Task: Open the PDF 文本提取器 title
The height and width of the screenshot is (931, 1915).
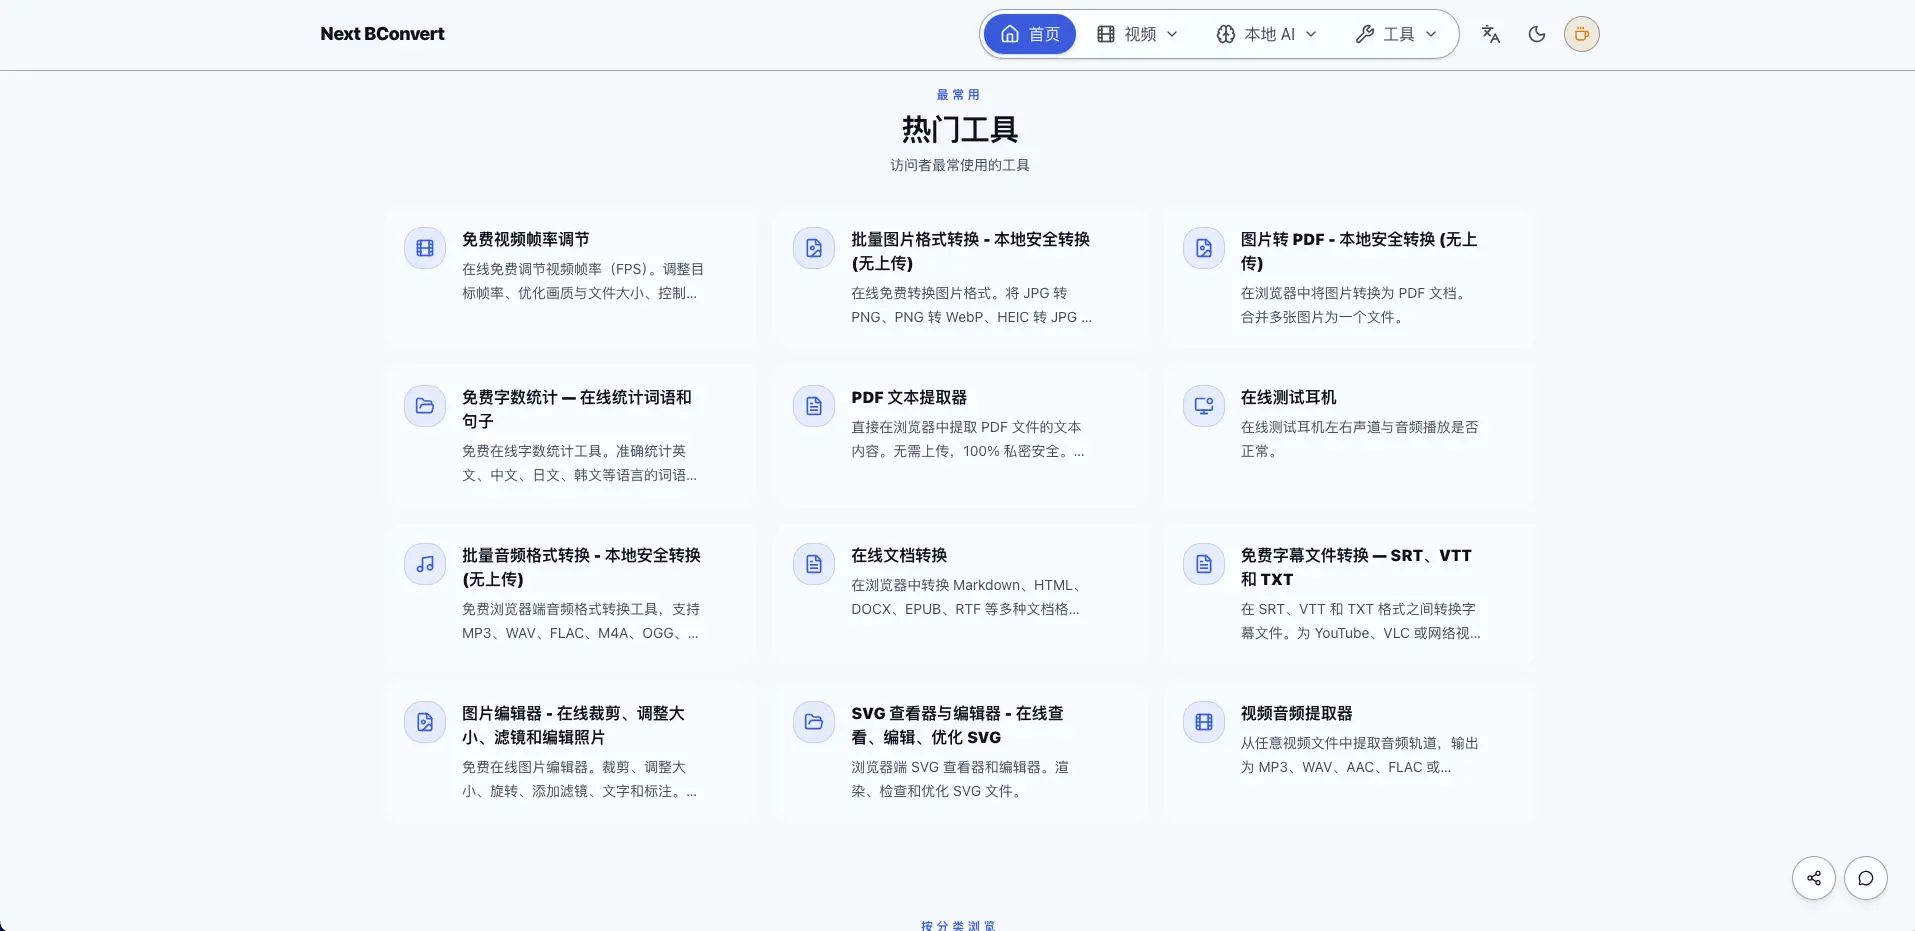Action: 909,397
